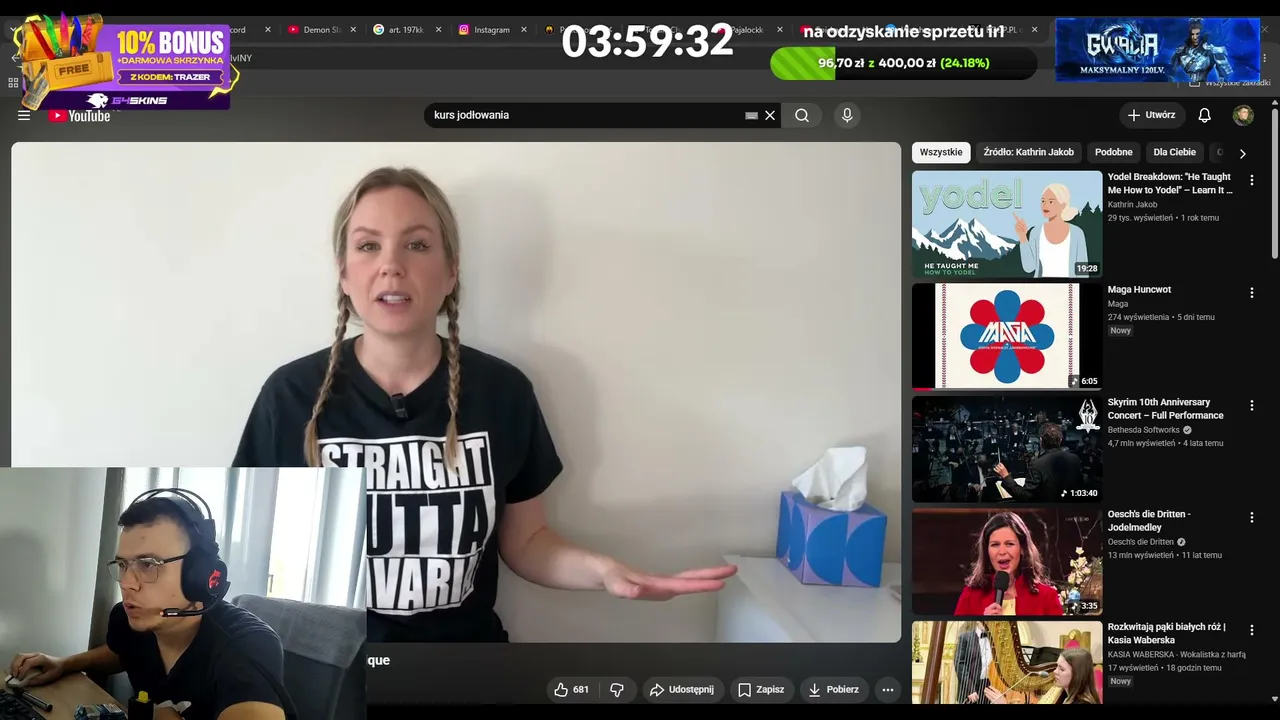Open the notifications bell
The height and width of the screenshot is (720, 1280).
[1205, 115]
